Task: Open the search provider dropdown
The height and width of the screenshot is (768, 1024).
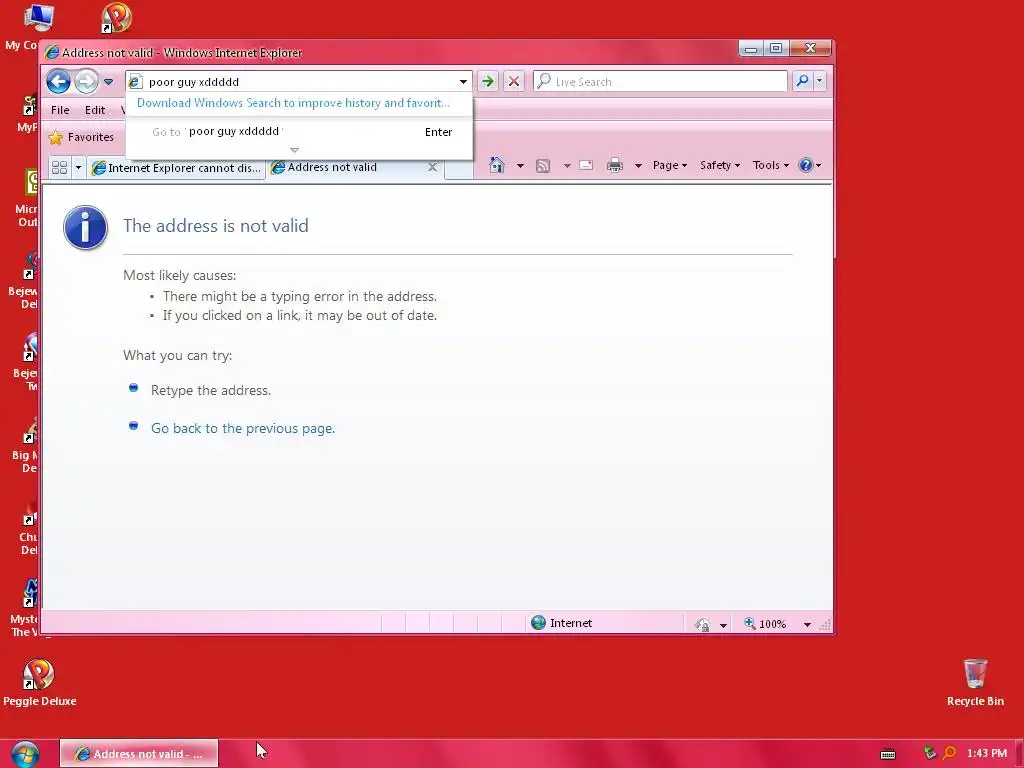Action: [x=820, y=81]
